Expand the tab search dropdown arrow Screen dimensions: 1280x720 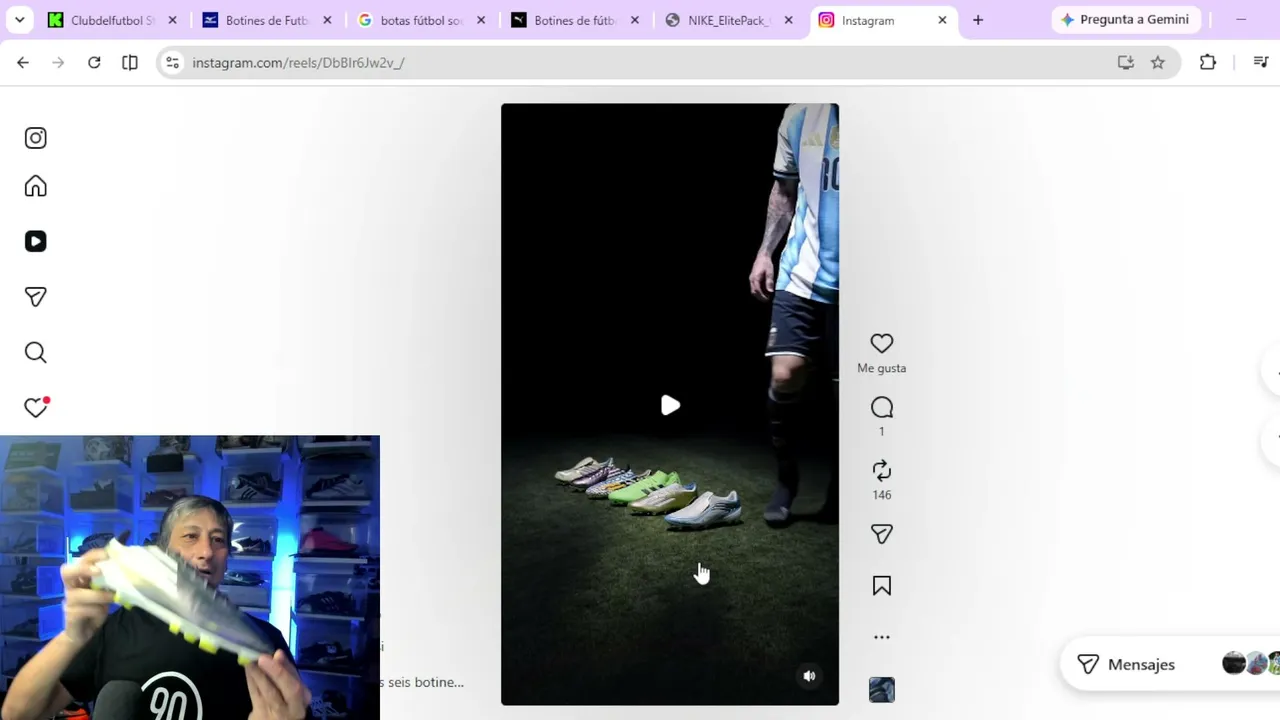coord(19,20)
